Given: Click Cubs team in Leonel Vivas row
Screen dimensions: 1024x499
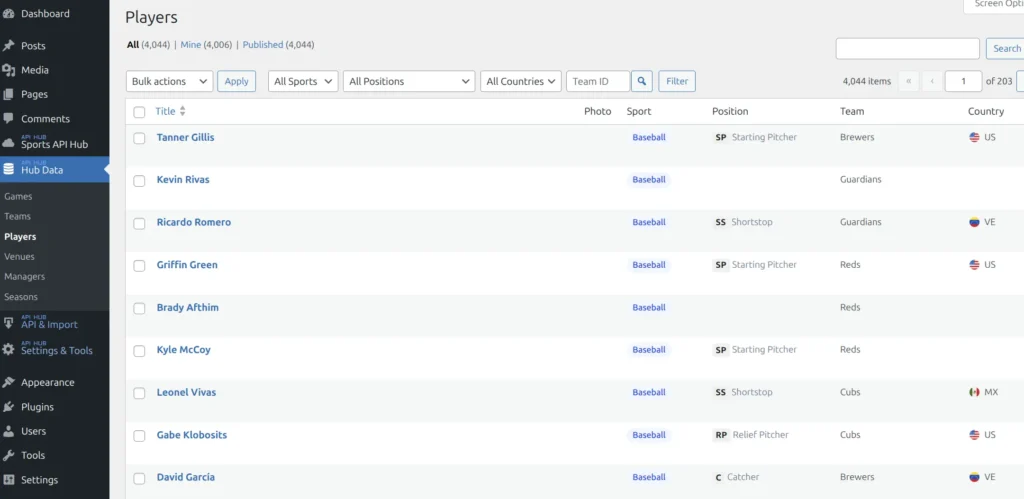Looking at the screenshot, I should (x=850, y=392).
